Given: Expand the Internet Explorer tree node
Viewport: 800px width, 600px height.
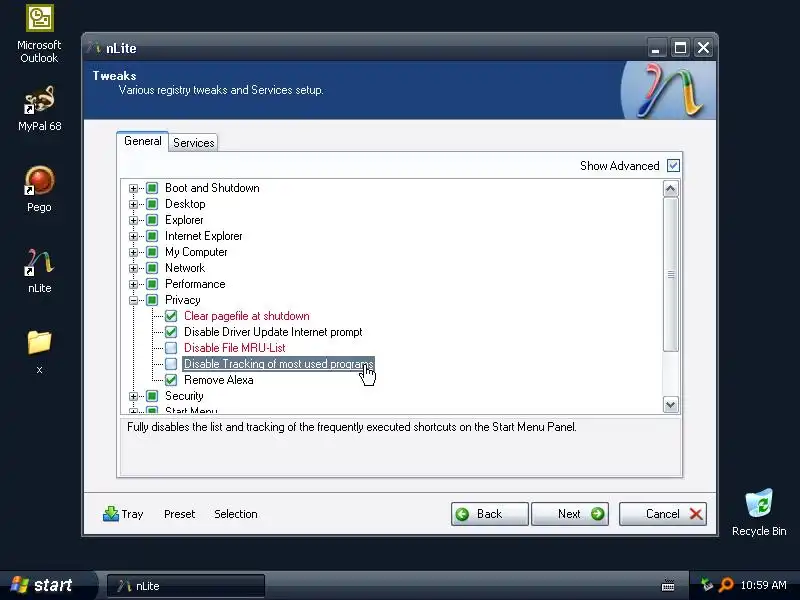Looking at the screenshot, I should click(133, 236).
